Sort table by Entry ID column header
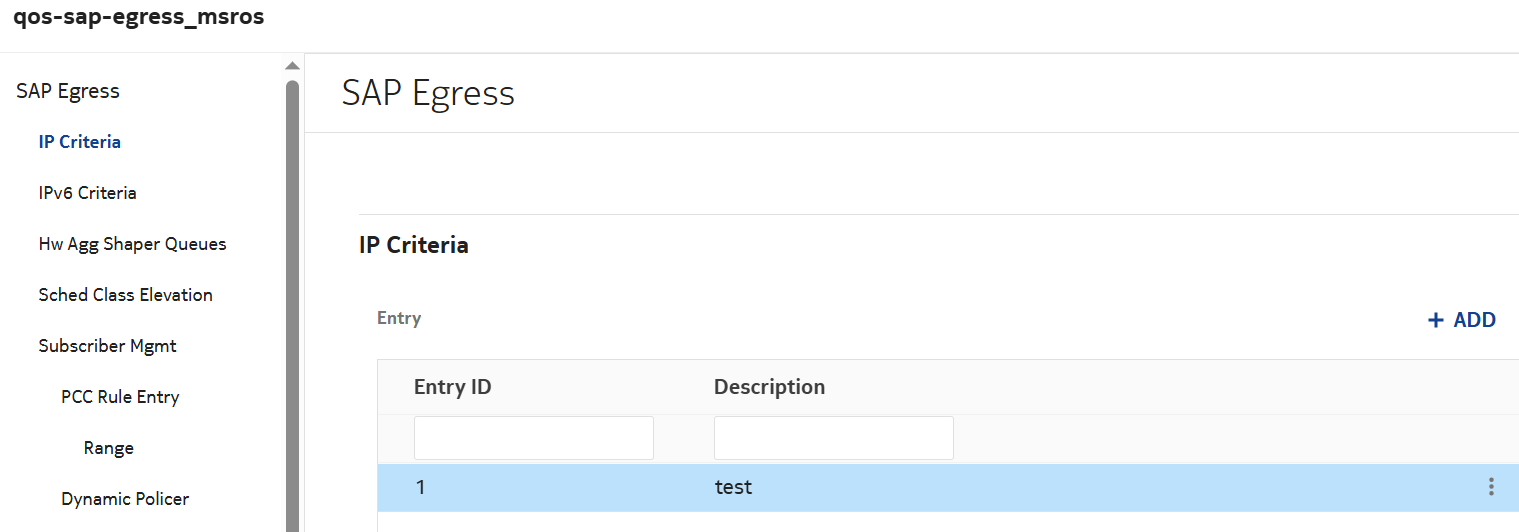This screenshot has height=532, width=1519. point(453,387)
